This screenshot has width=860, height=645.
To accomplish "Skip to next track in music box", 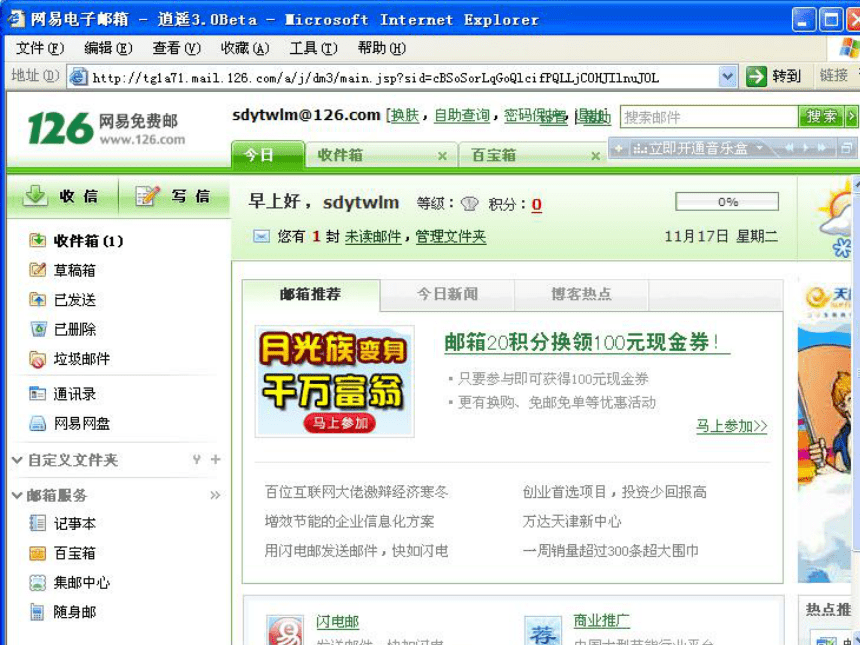I will point(822,148).
